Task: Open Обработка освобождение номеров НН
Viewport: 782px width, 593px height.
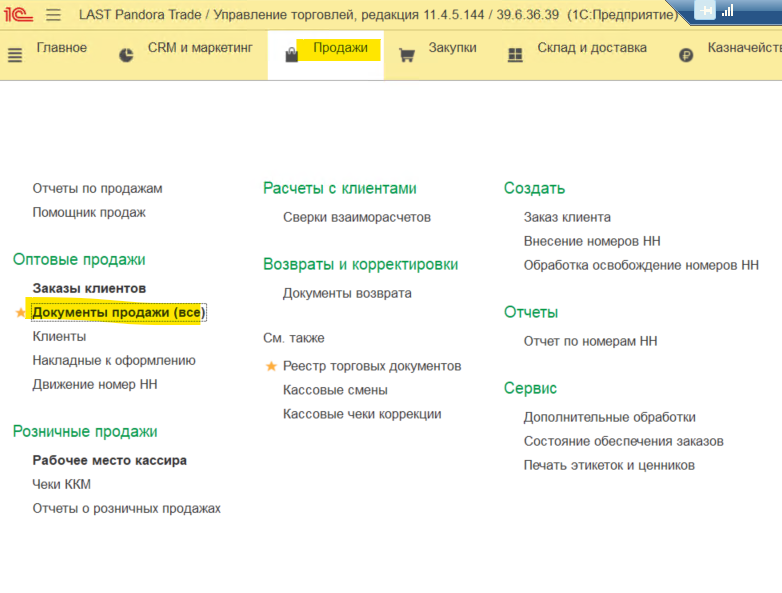Action: coord(641,265)
